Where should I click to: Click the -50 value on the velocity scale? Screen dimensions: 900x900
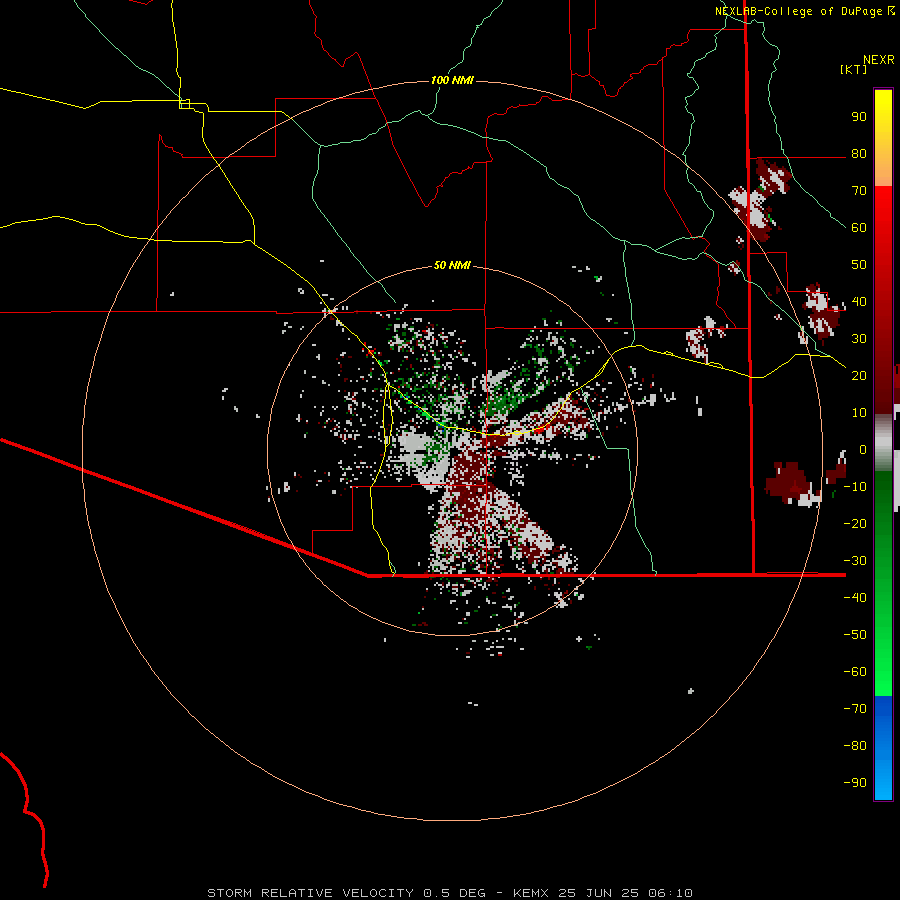point(855,635)
